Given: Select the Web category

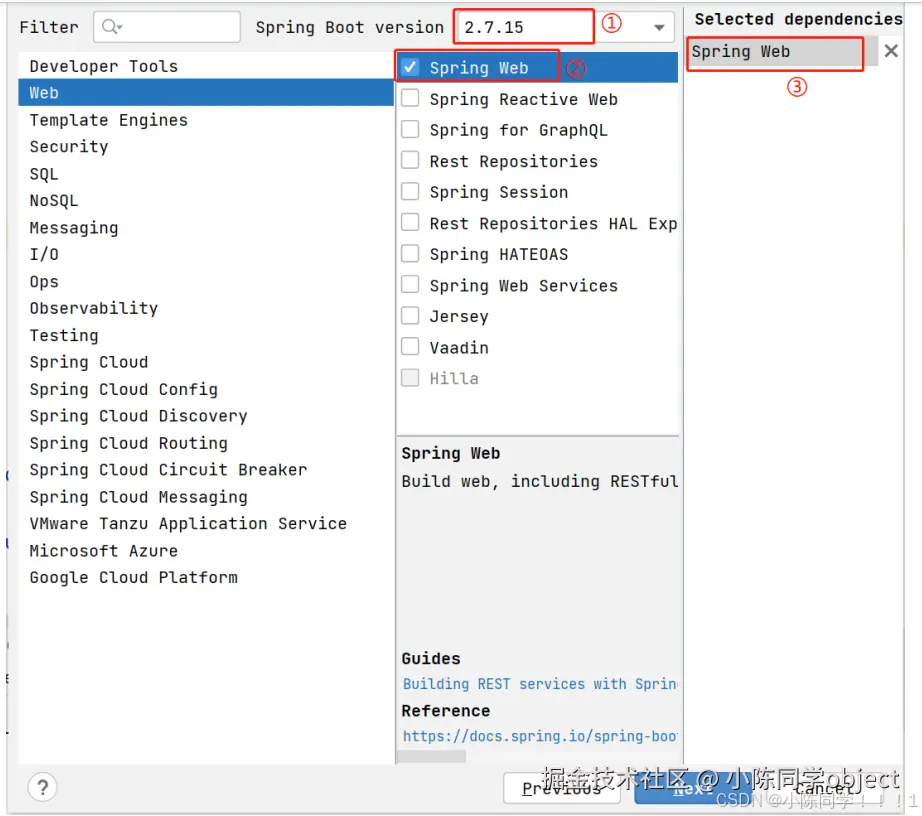Looking at the screenshot, I should pyautogui.click(x=206, y=93).
